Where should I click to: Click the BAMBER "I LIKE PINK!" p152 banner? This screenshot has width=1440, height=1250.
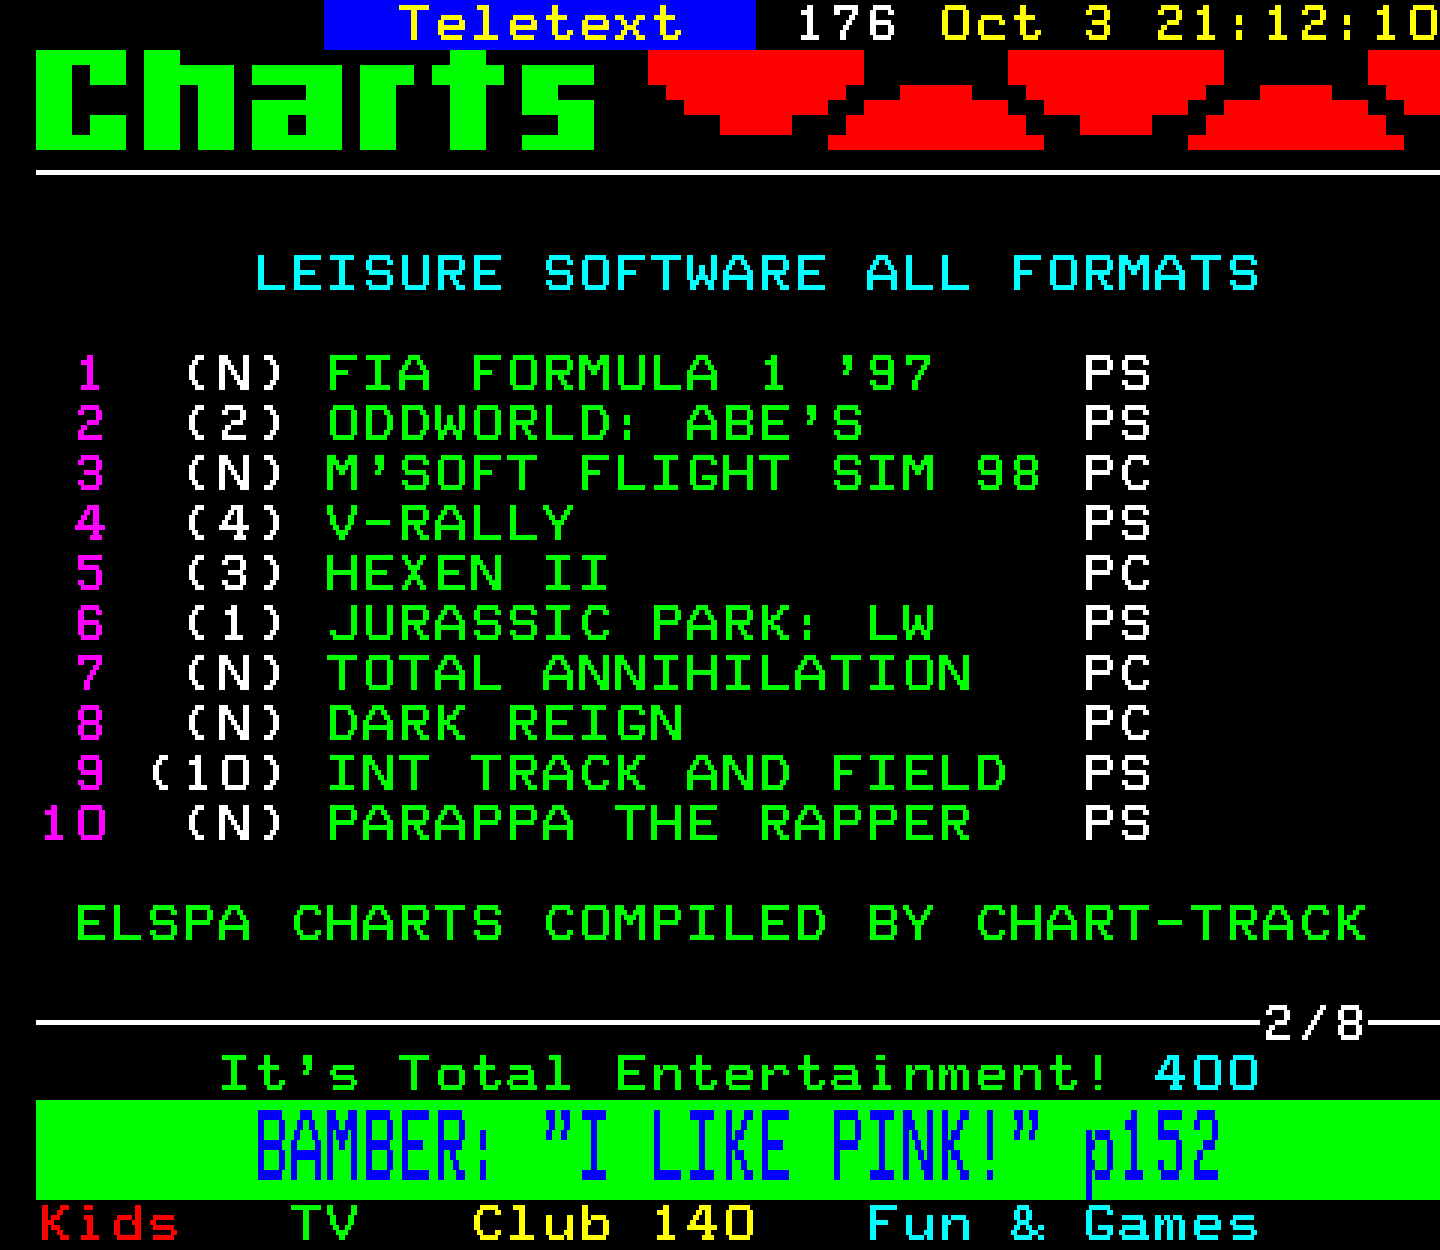click(738, 1149)
